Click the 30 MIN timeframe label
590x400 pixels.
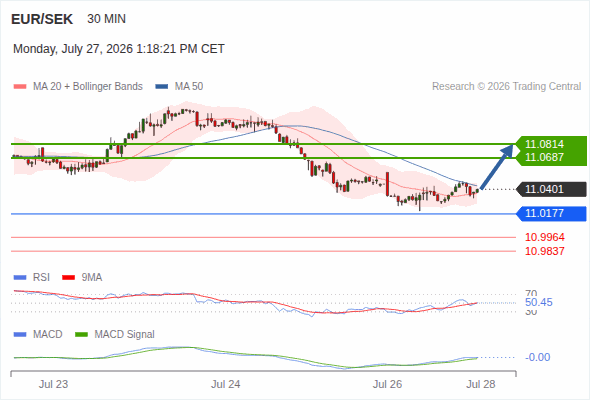106,19
